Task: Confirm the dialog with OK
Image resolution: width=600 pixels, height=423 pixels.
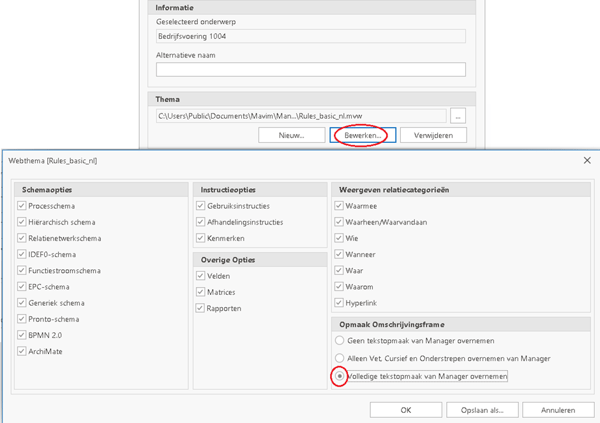Action: [x=406, y=410]
